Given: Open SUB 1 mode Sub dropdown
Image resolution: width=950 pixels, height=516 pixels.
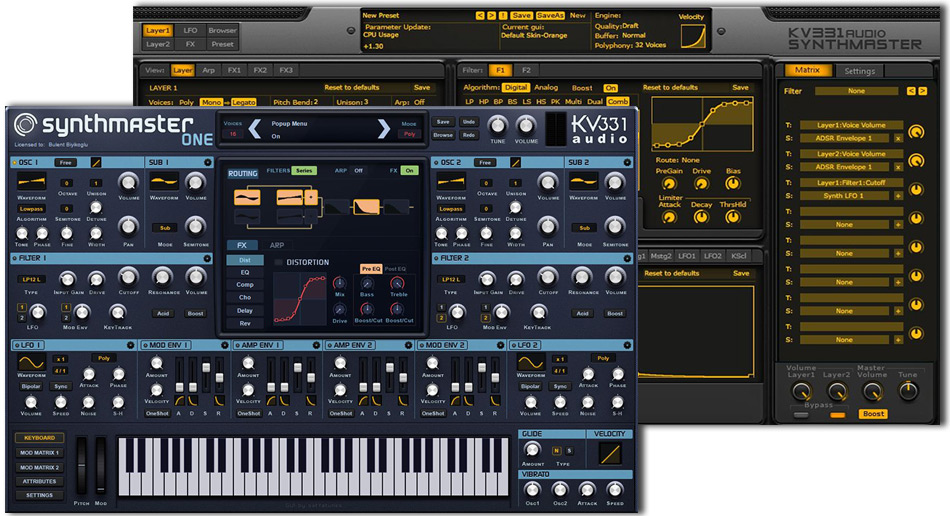Looking at the screenshot, I should click(x=165, y=228).
